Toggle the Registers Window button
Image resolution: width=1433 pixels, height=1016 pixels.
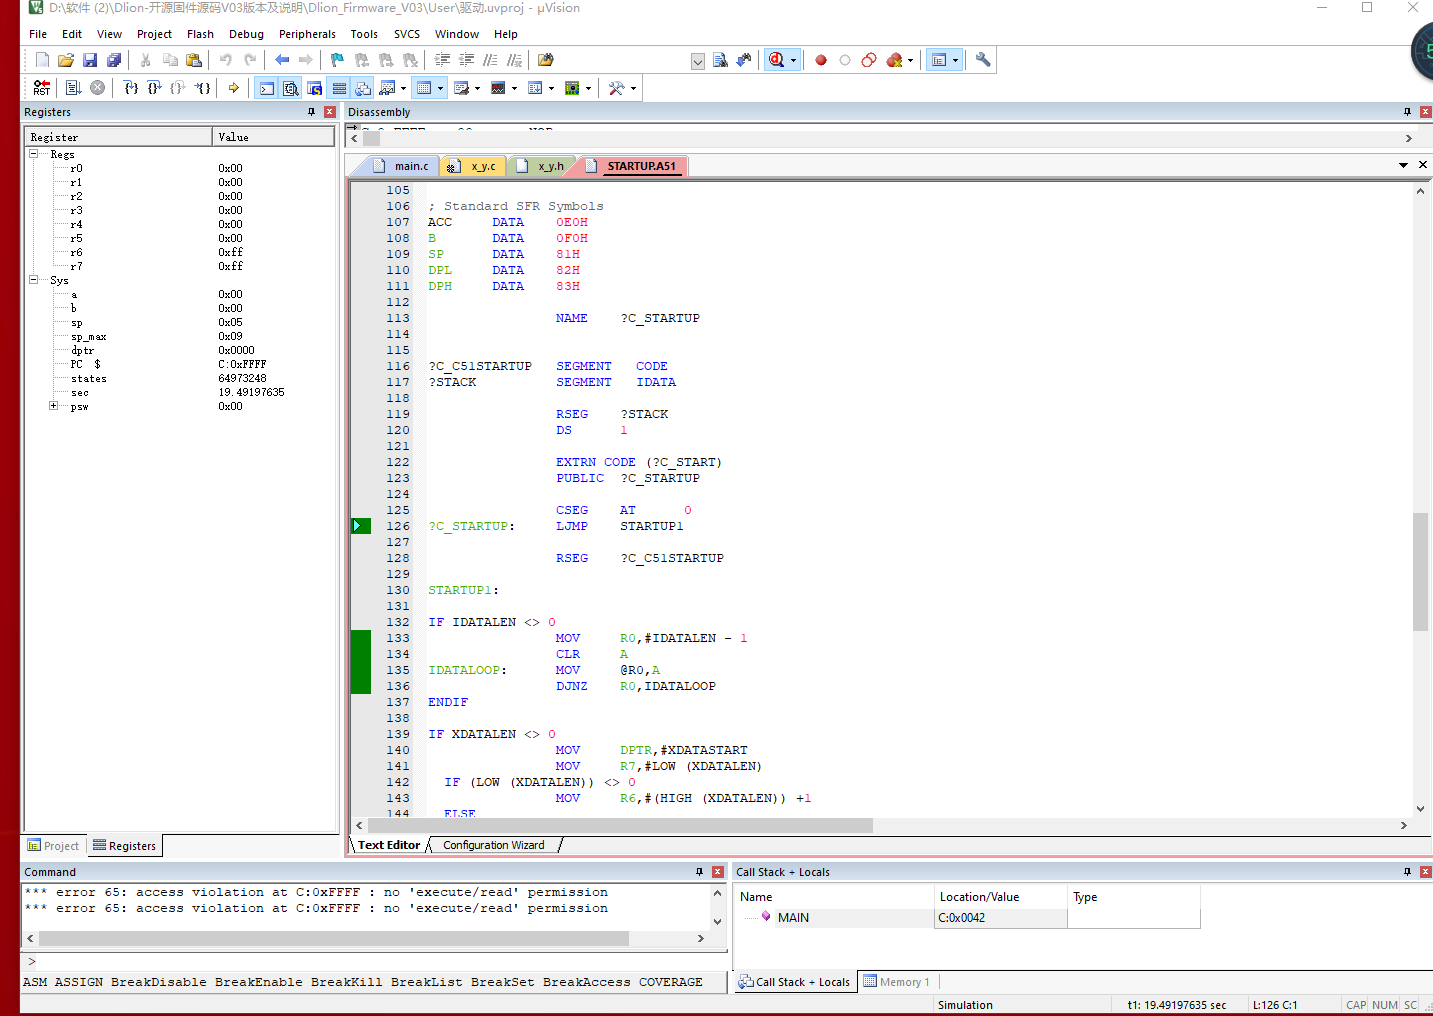tap(339, 88)
